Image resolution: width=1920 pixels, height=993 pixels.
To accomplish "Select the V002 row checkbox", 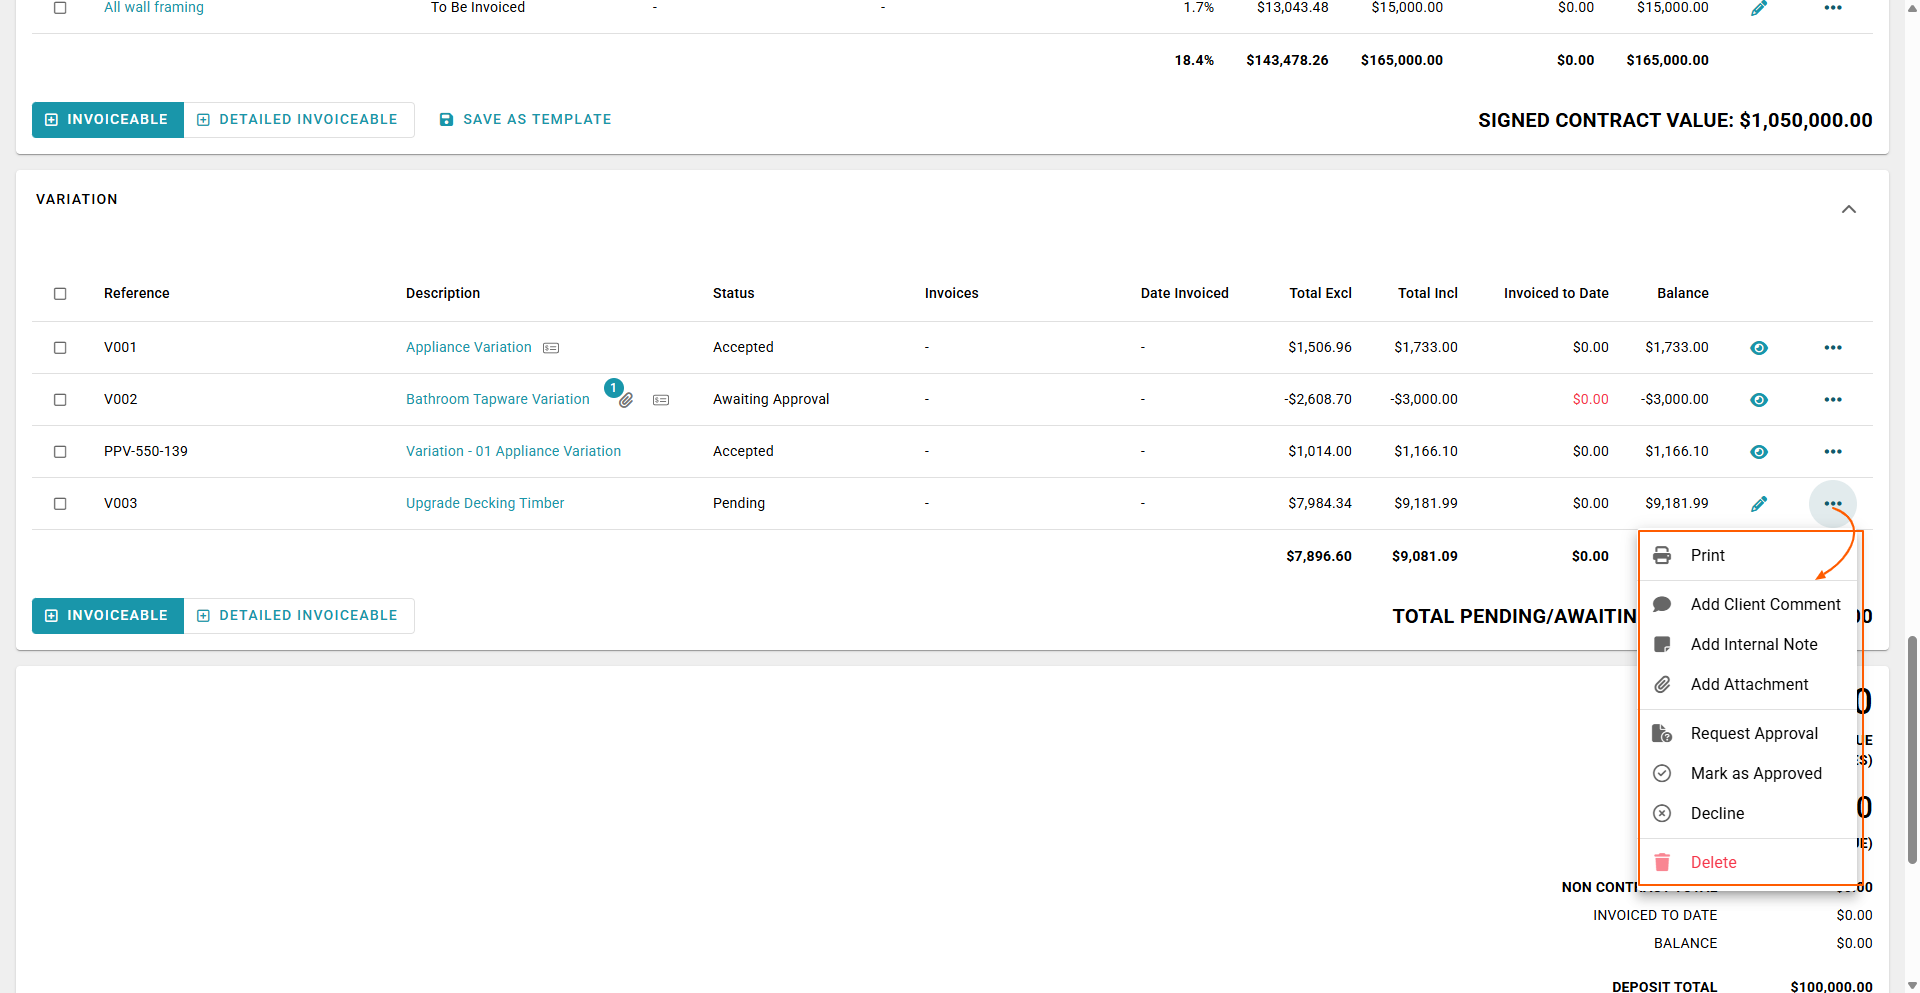I will [x=60, y=400].
